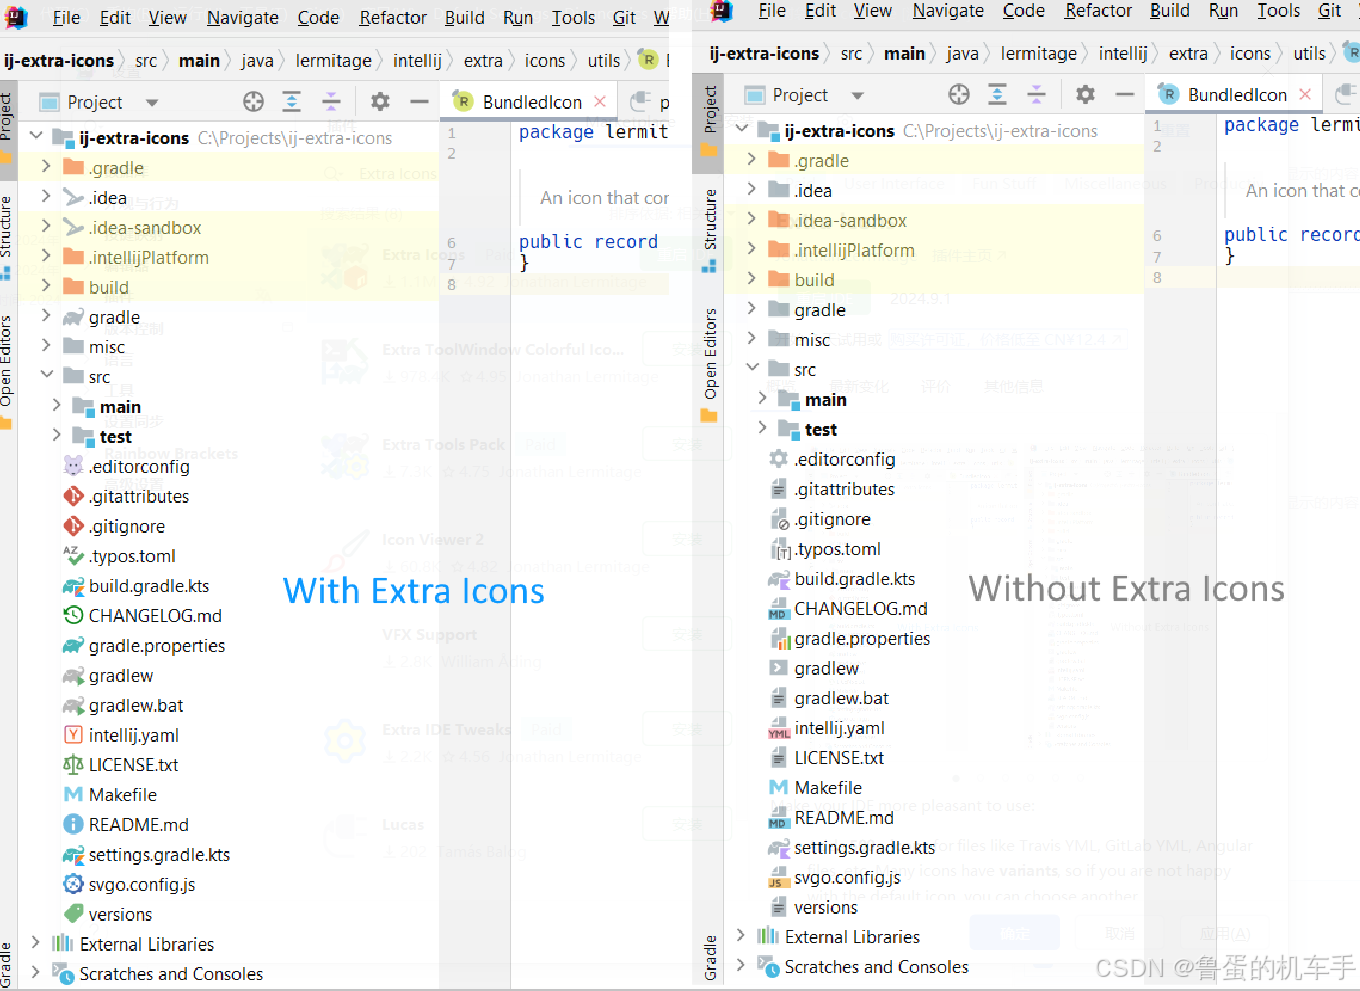Open Git menu in right window
Screen dimensions: 1360x991
[1329, 11]
